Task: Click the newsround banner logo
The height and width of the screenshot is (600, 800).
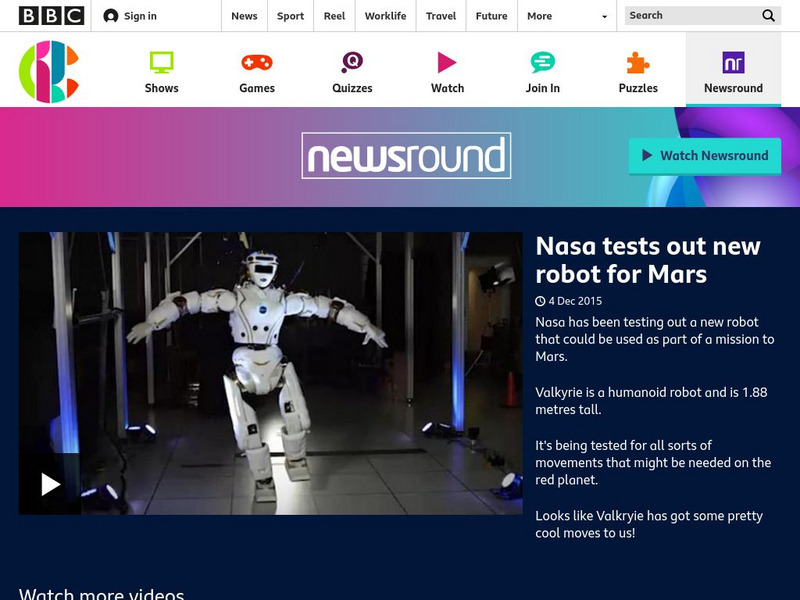Action: pyautogui.click(x=406, y=156)
